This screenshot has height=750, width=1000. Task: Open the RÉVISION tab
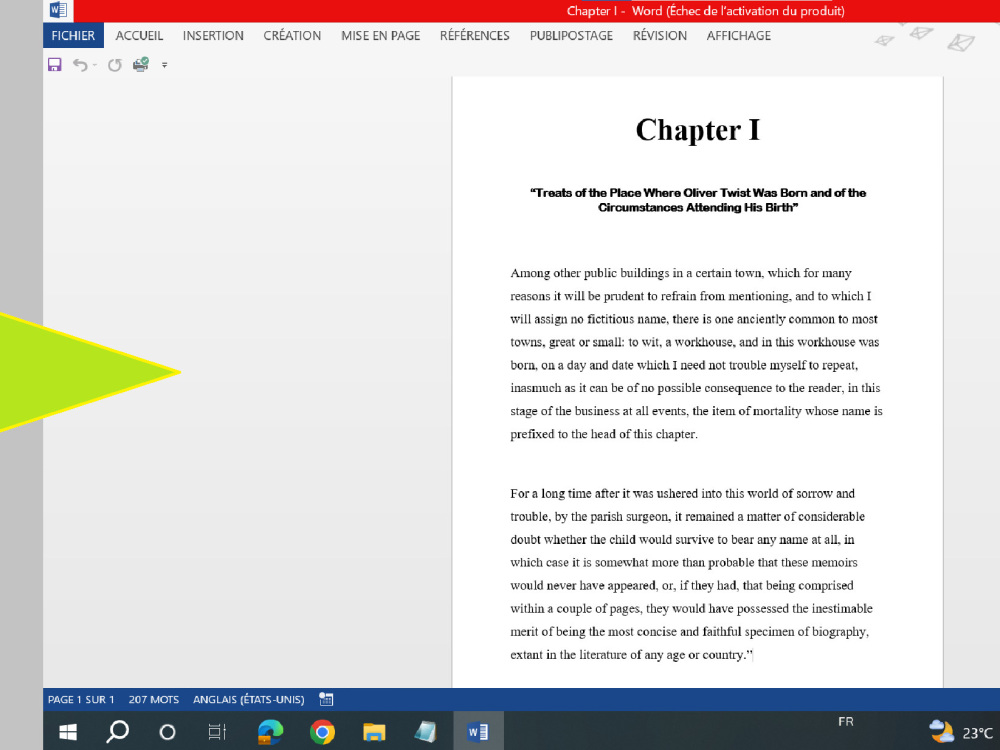coord(659,36)
